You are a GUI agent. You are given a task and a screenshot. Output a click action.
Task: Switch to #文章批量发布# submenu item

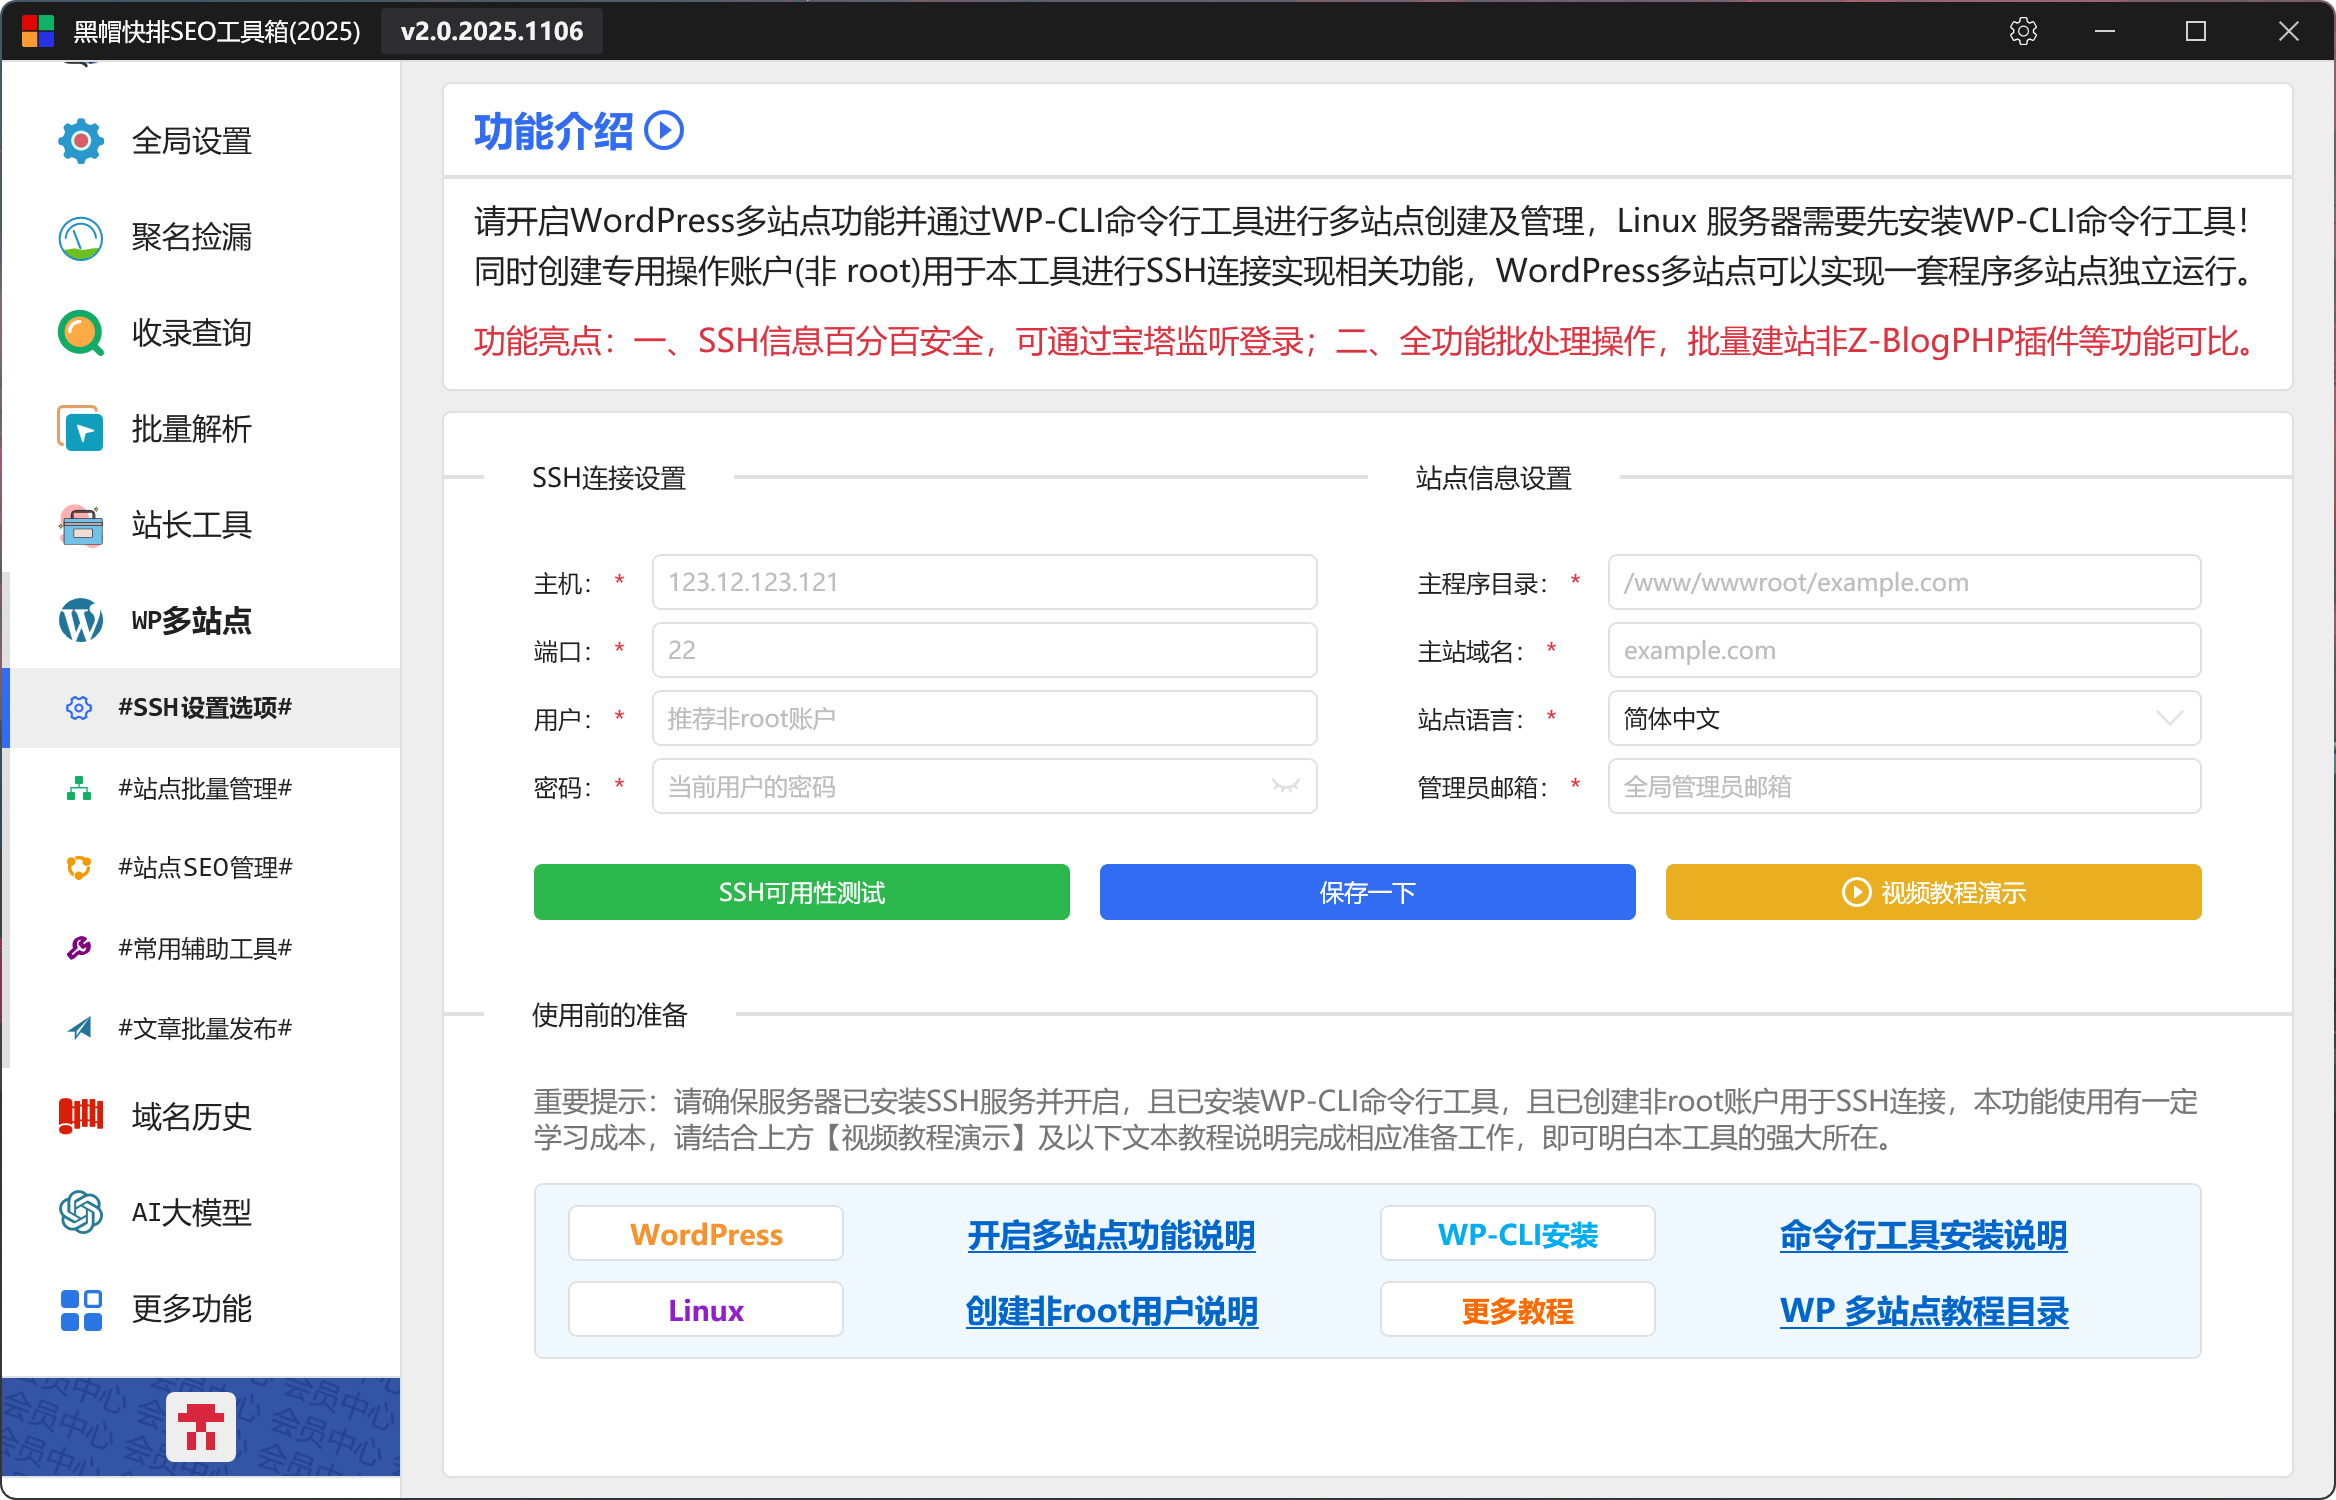point(204,1028)
